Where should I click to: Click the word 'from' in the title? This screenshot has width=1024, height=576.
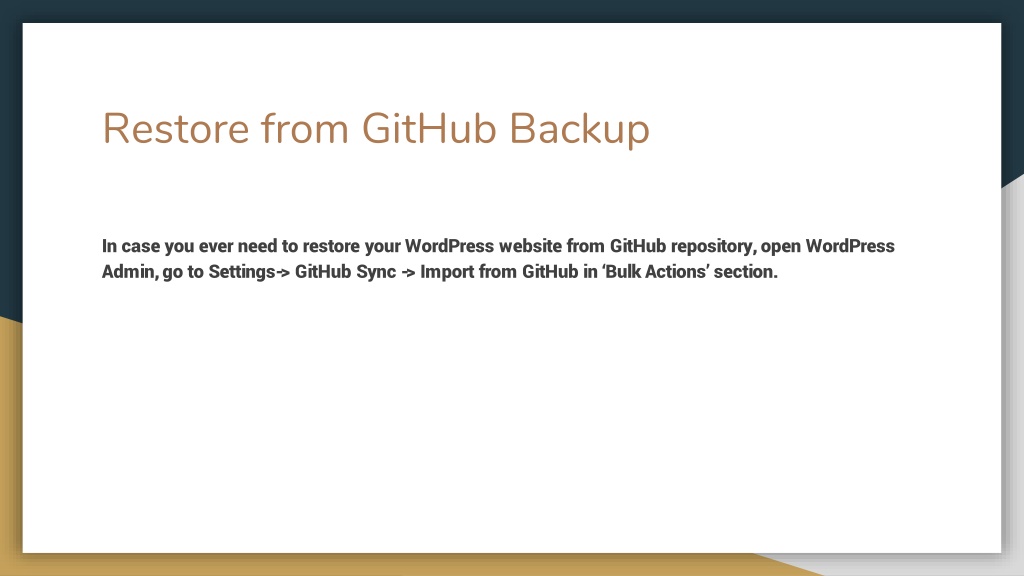pos(305,128)
